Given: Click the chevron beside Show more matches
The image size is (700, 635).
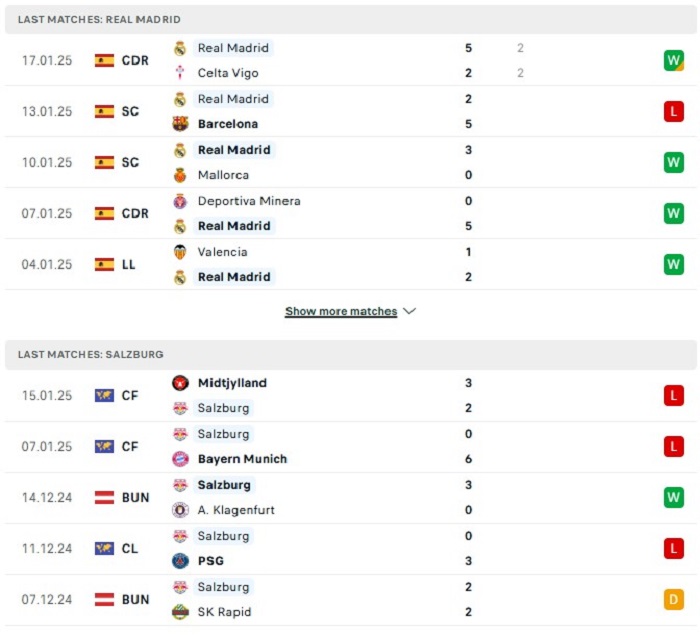Looking at the screenshot, I should pyautogui.click(x=409, y=311).
